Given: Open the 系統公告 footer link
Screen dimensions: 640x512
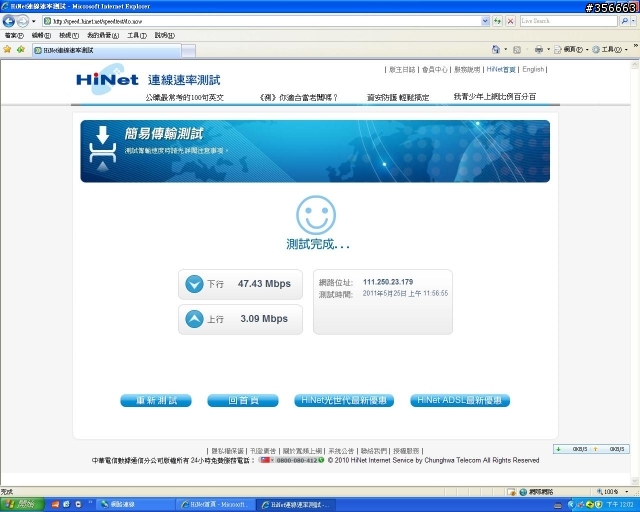Looking at the screenshot, I should pyautogui.click(x=341, y=451).
